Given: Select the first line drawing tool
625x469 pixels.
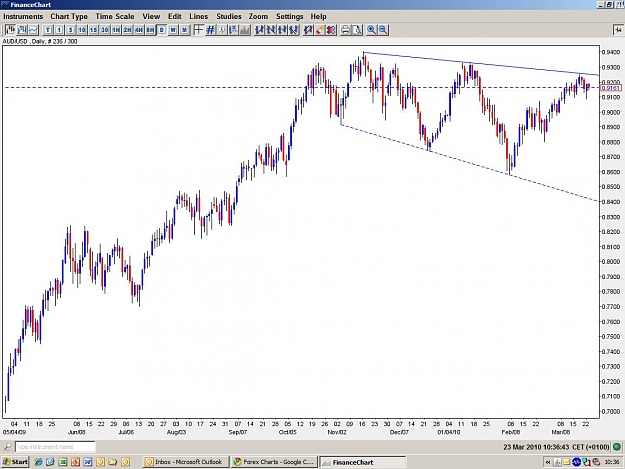Looking at the screenshot, I should [x=259, y=30].
